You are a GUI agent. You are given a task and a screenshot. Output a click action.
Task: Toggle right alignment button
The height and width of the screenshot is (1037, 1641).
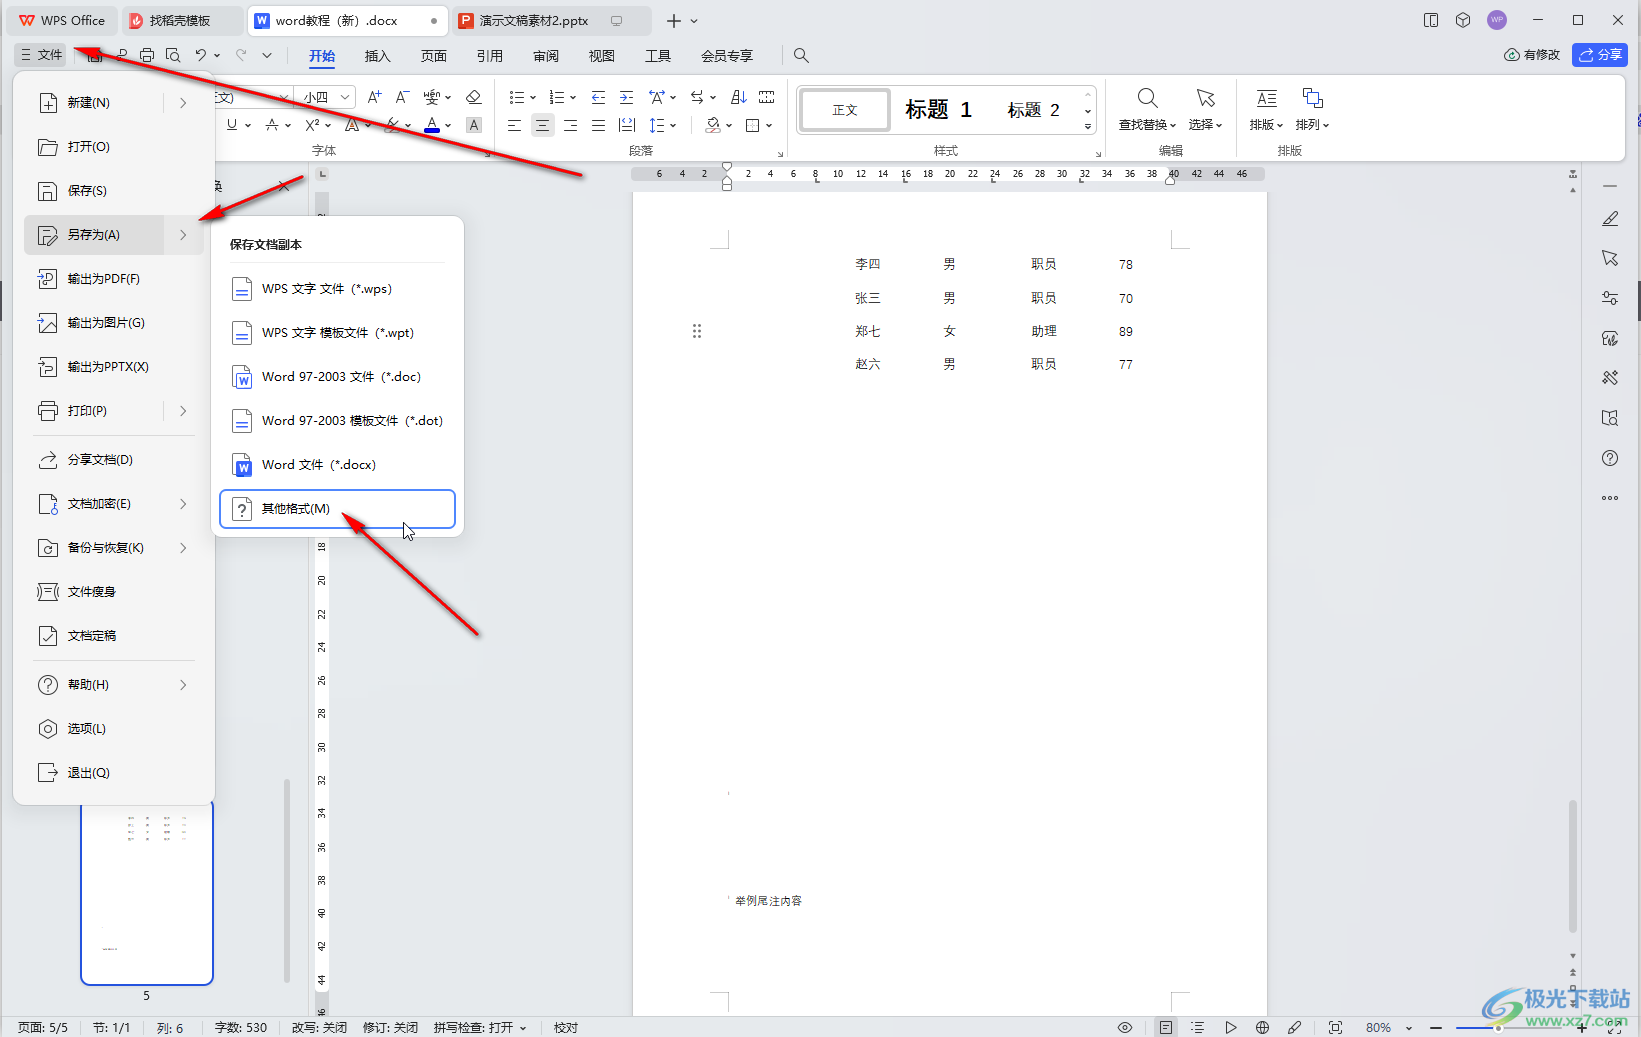570,125
